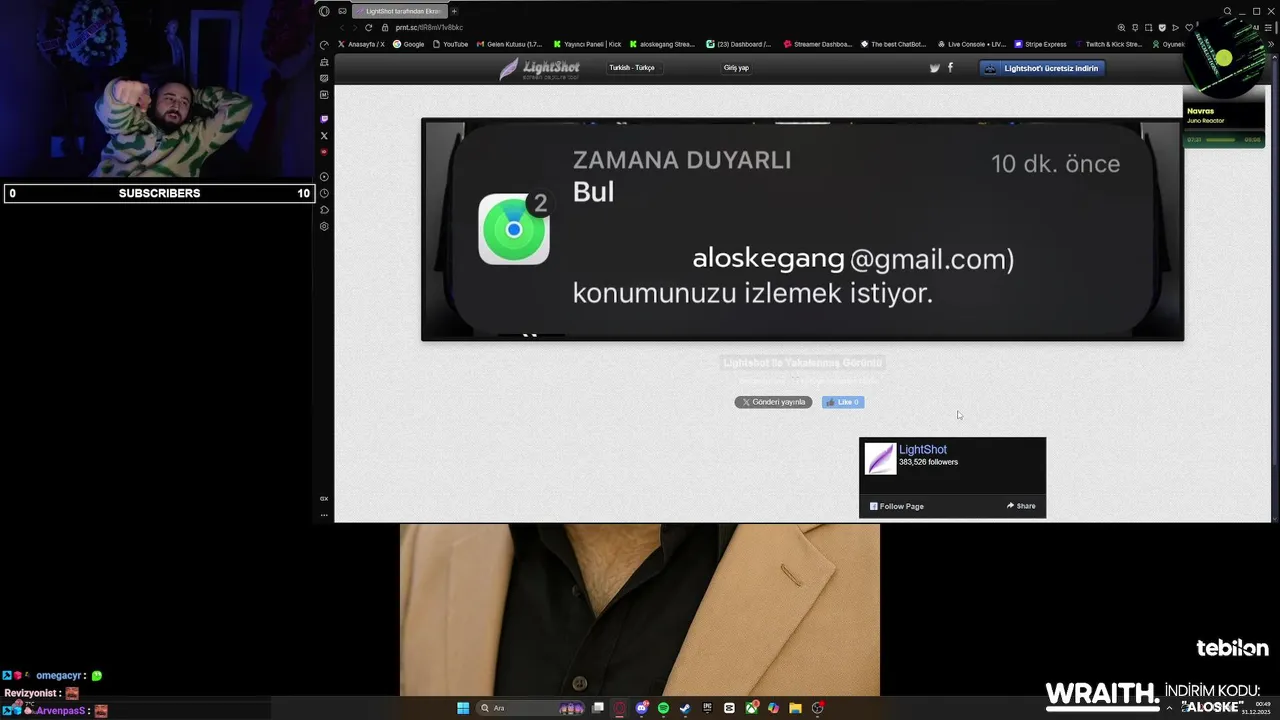This screenshot has height=720, width=1280.
Task: Click the taskbar Ara search box
Action: coord(531,708)
